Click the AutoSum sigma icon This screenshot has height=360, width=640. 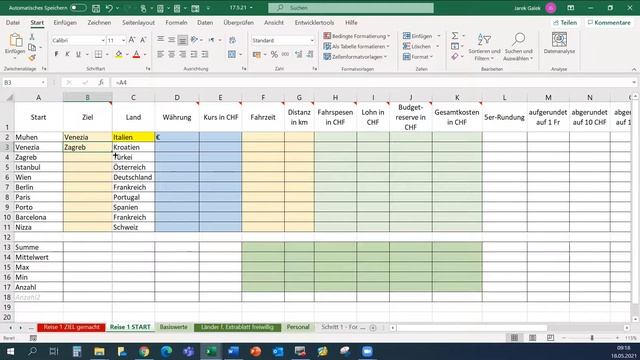click(455, 36)
